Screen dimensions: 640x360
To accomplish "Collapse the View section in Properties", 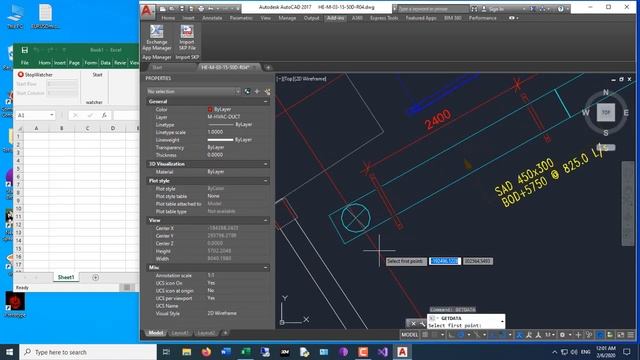I will (266, 220).
